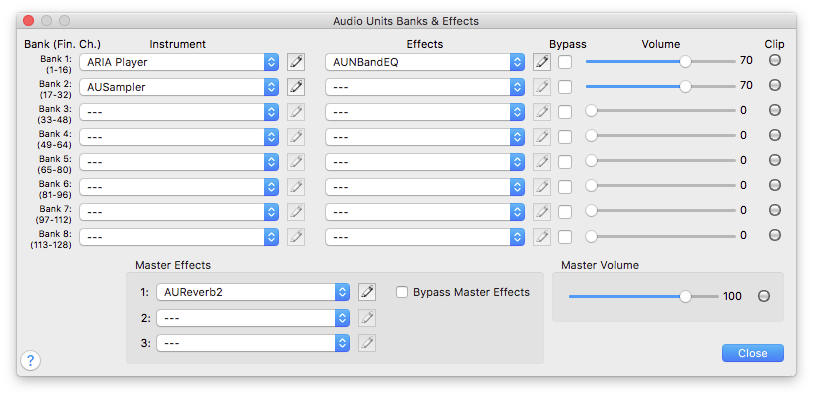Enable Bypass for Bank 1 effects
This screenshot has width=813, height=397.
[x=565, y=62]
